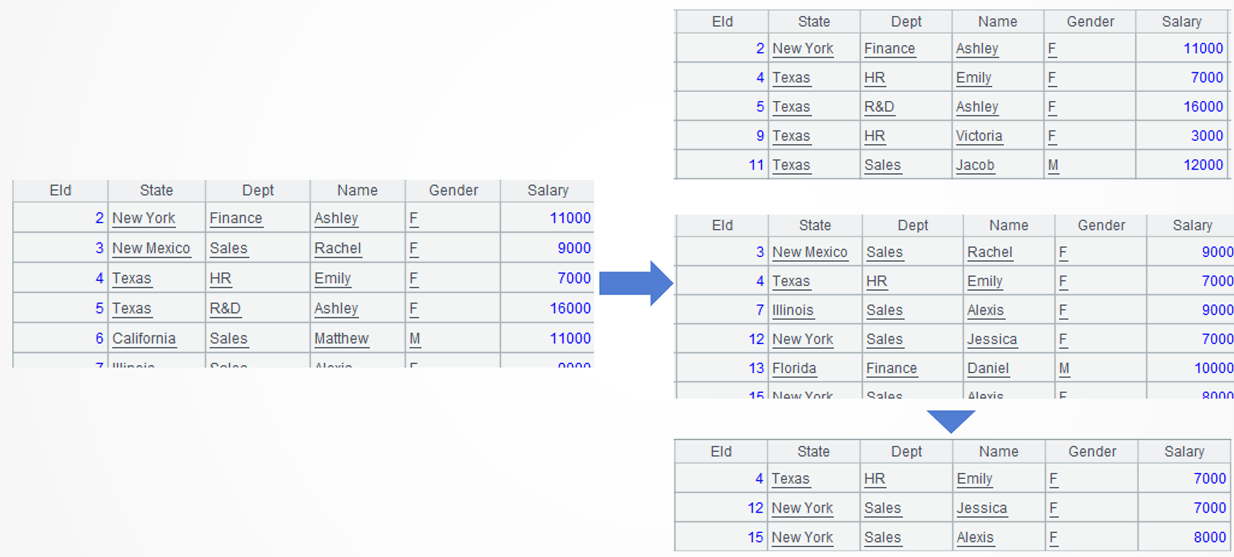The image size is (1234, 557).
Task: Click the Florida state entry
Action: 794,368
